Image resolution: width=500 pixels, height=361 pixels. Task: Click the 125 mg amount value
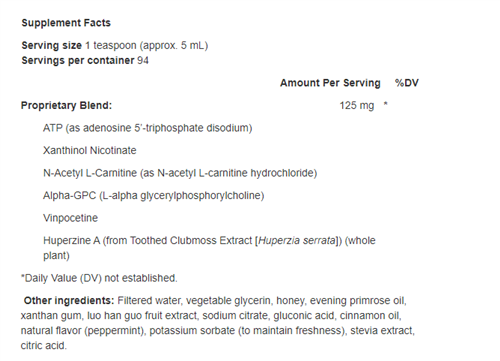point(357,105)
